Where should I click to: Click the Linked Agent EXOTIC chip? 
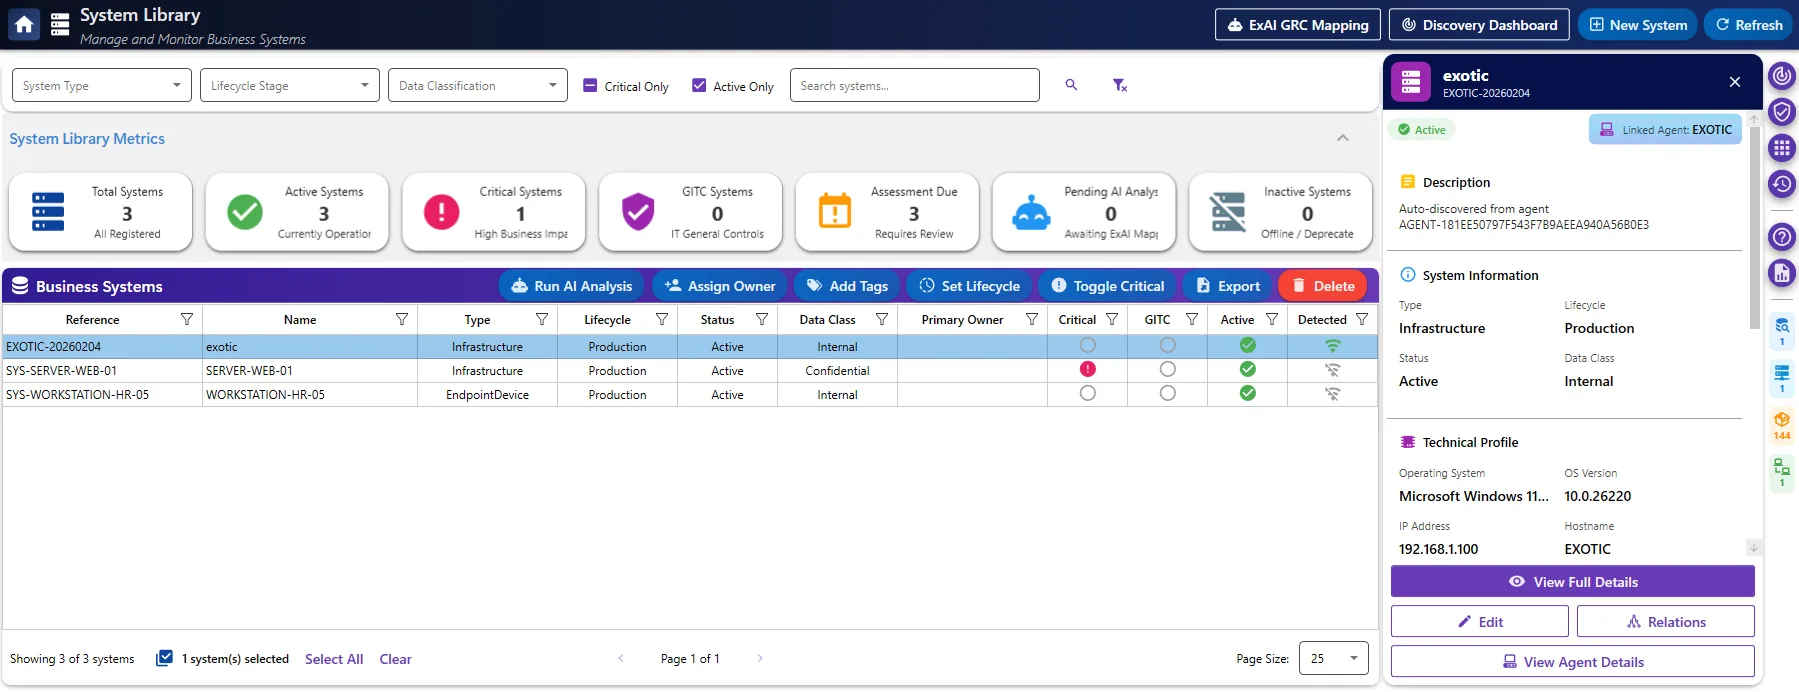(1666, 130)
